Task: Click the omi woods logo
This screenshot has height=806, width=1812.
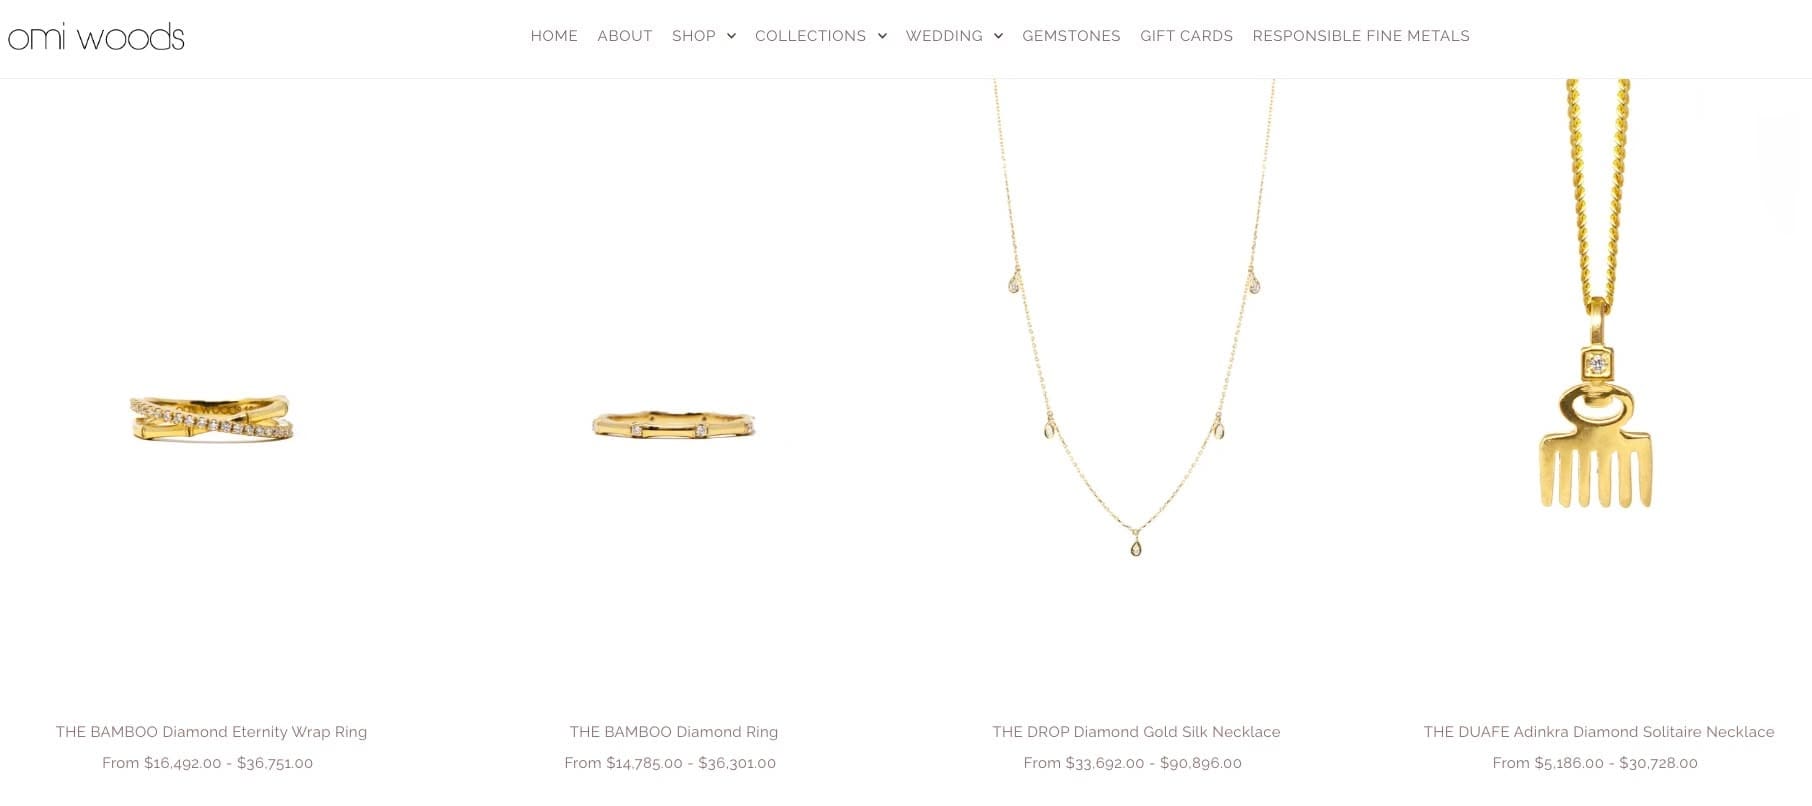Action: (x=96, y=37)
